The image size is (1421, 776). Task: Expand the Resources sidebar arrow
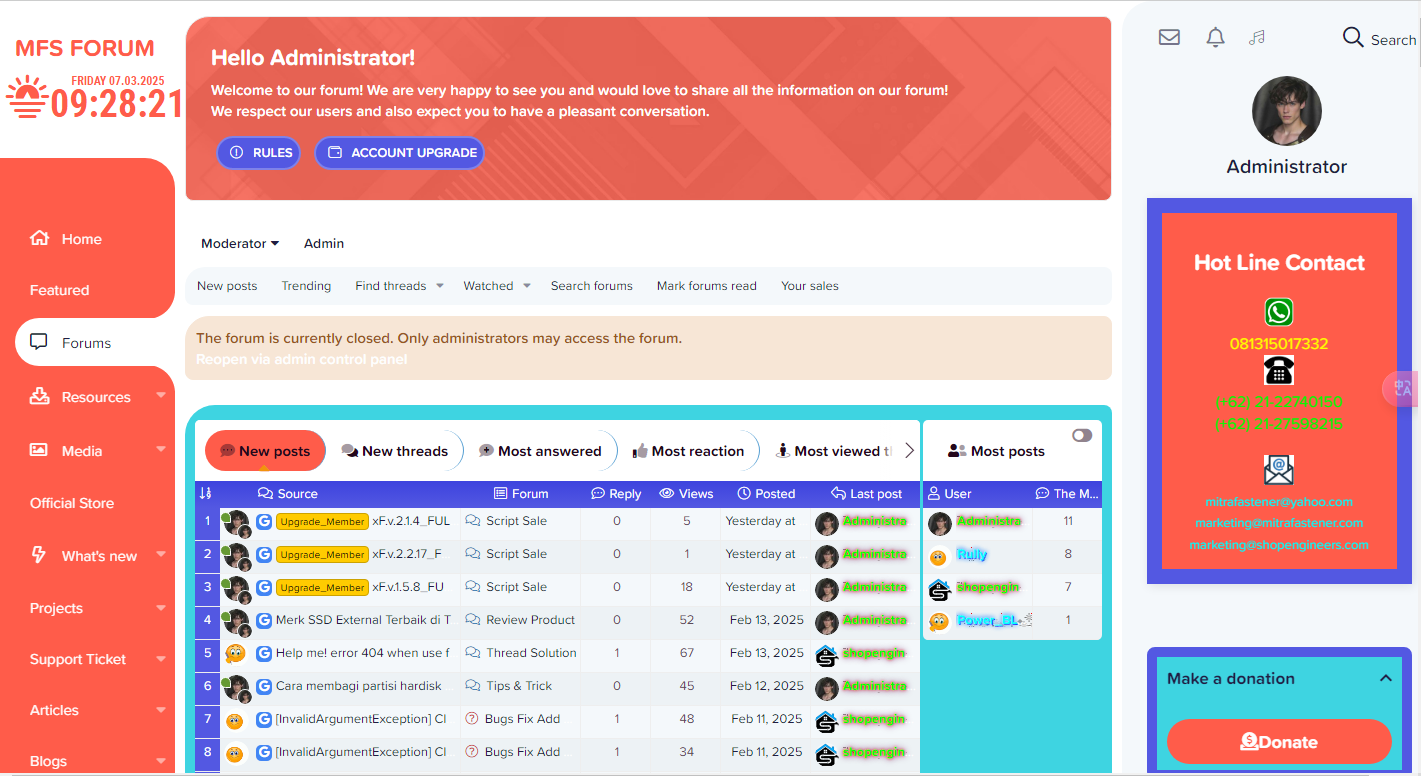tap(161, 397)
